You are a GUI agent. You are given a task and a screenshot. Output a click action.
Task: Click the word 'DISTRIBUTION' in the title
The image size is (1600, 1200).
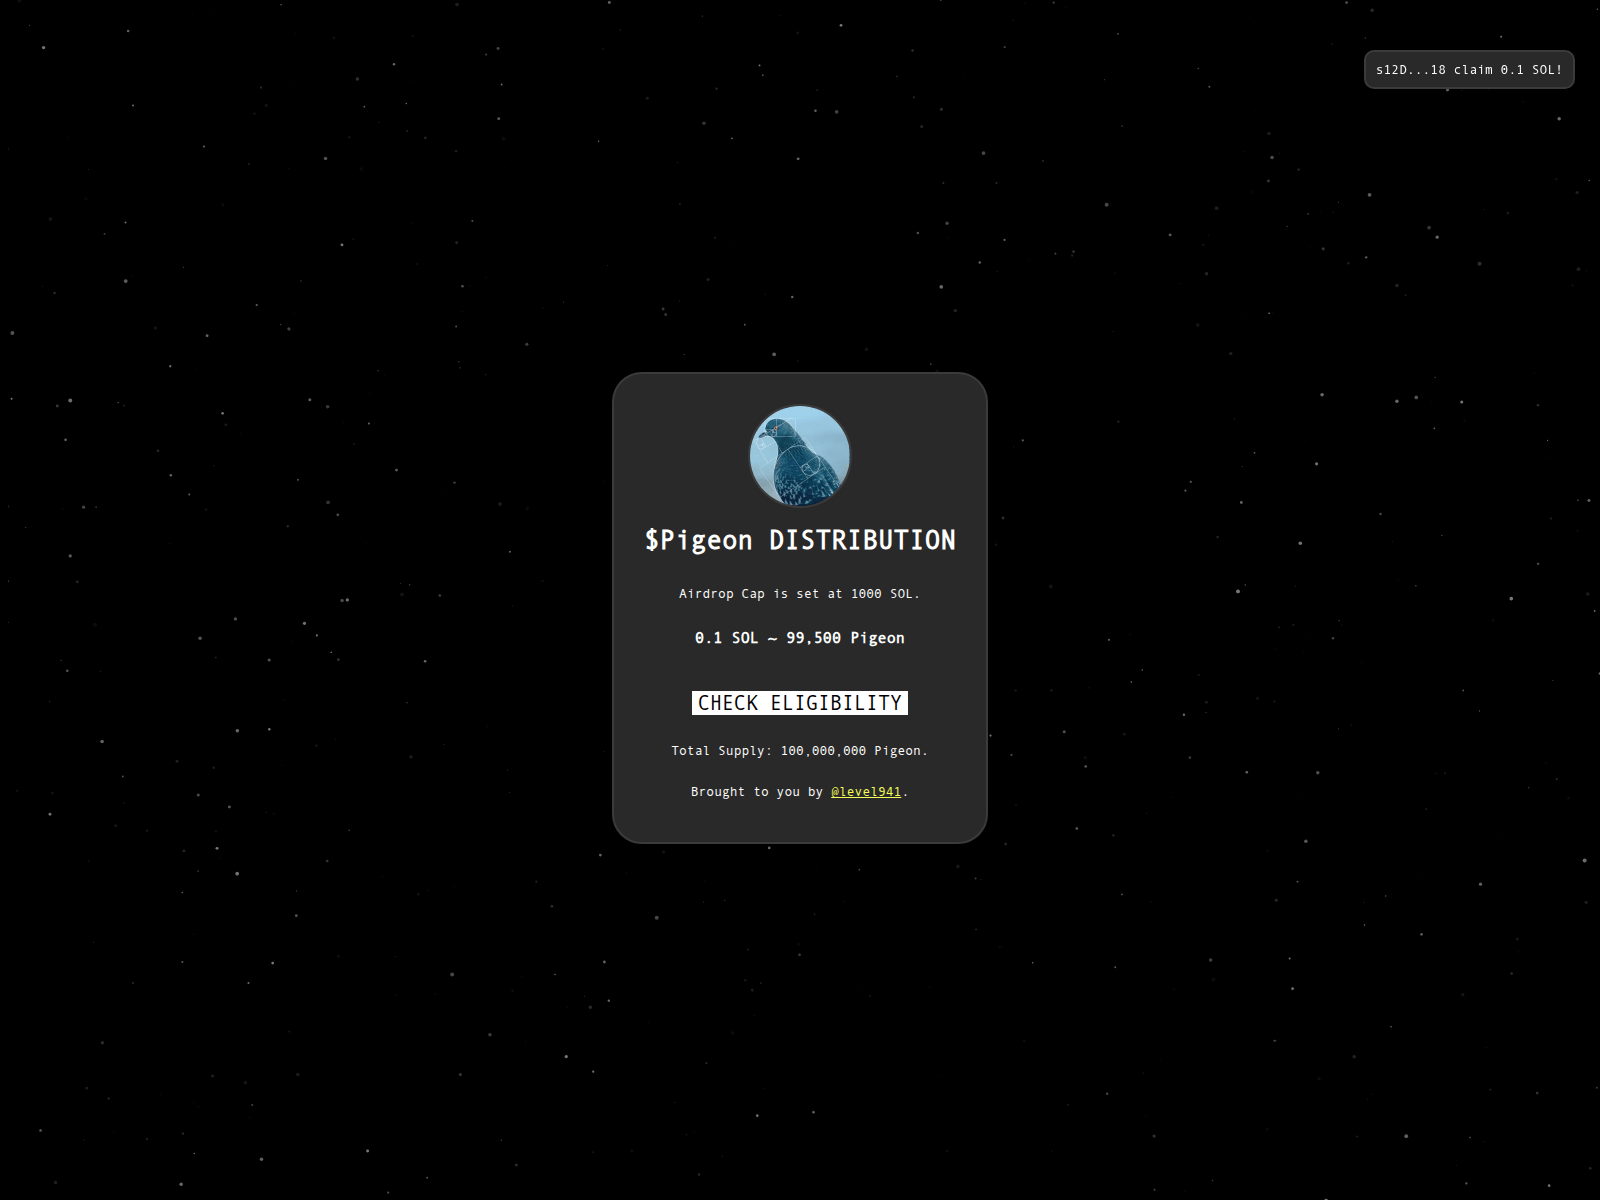(x=861, y=539)
